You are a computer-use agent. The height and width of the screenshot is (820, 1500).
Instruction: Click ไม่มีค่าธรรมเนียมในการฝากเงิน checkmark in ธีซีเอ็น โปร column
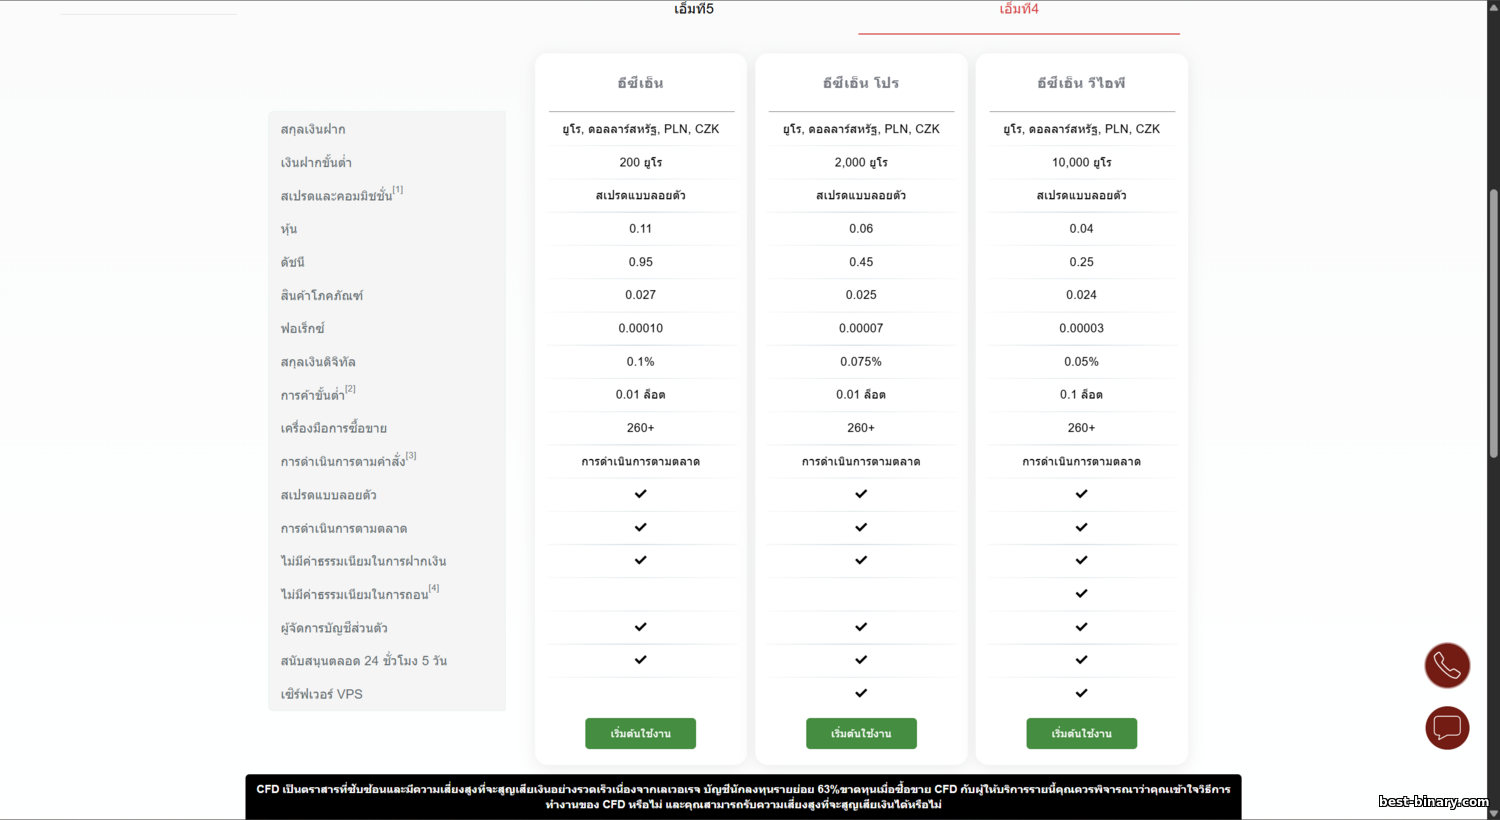click(861, 561)
